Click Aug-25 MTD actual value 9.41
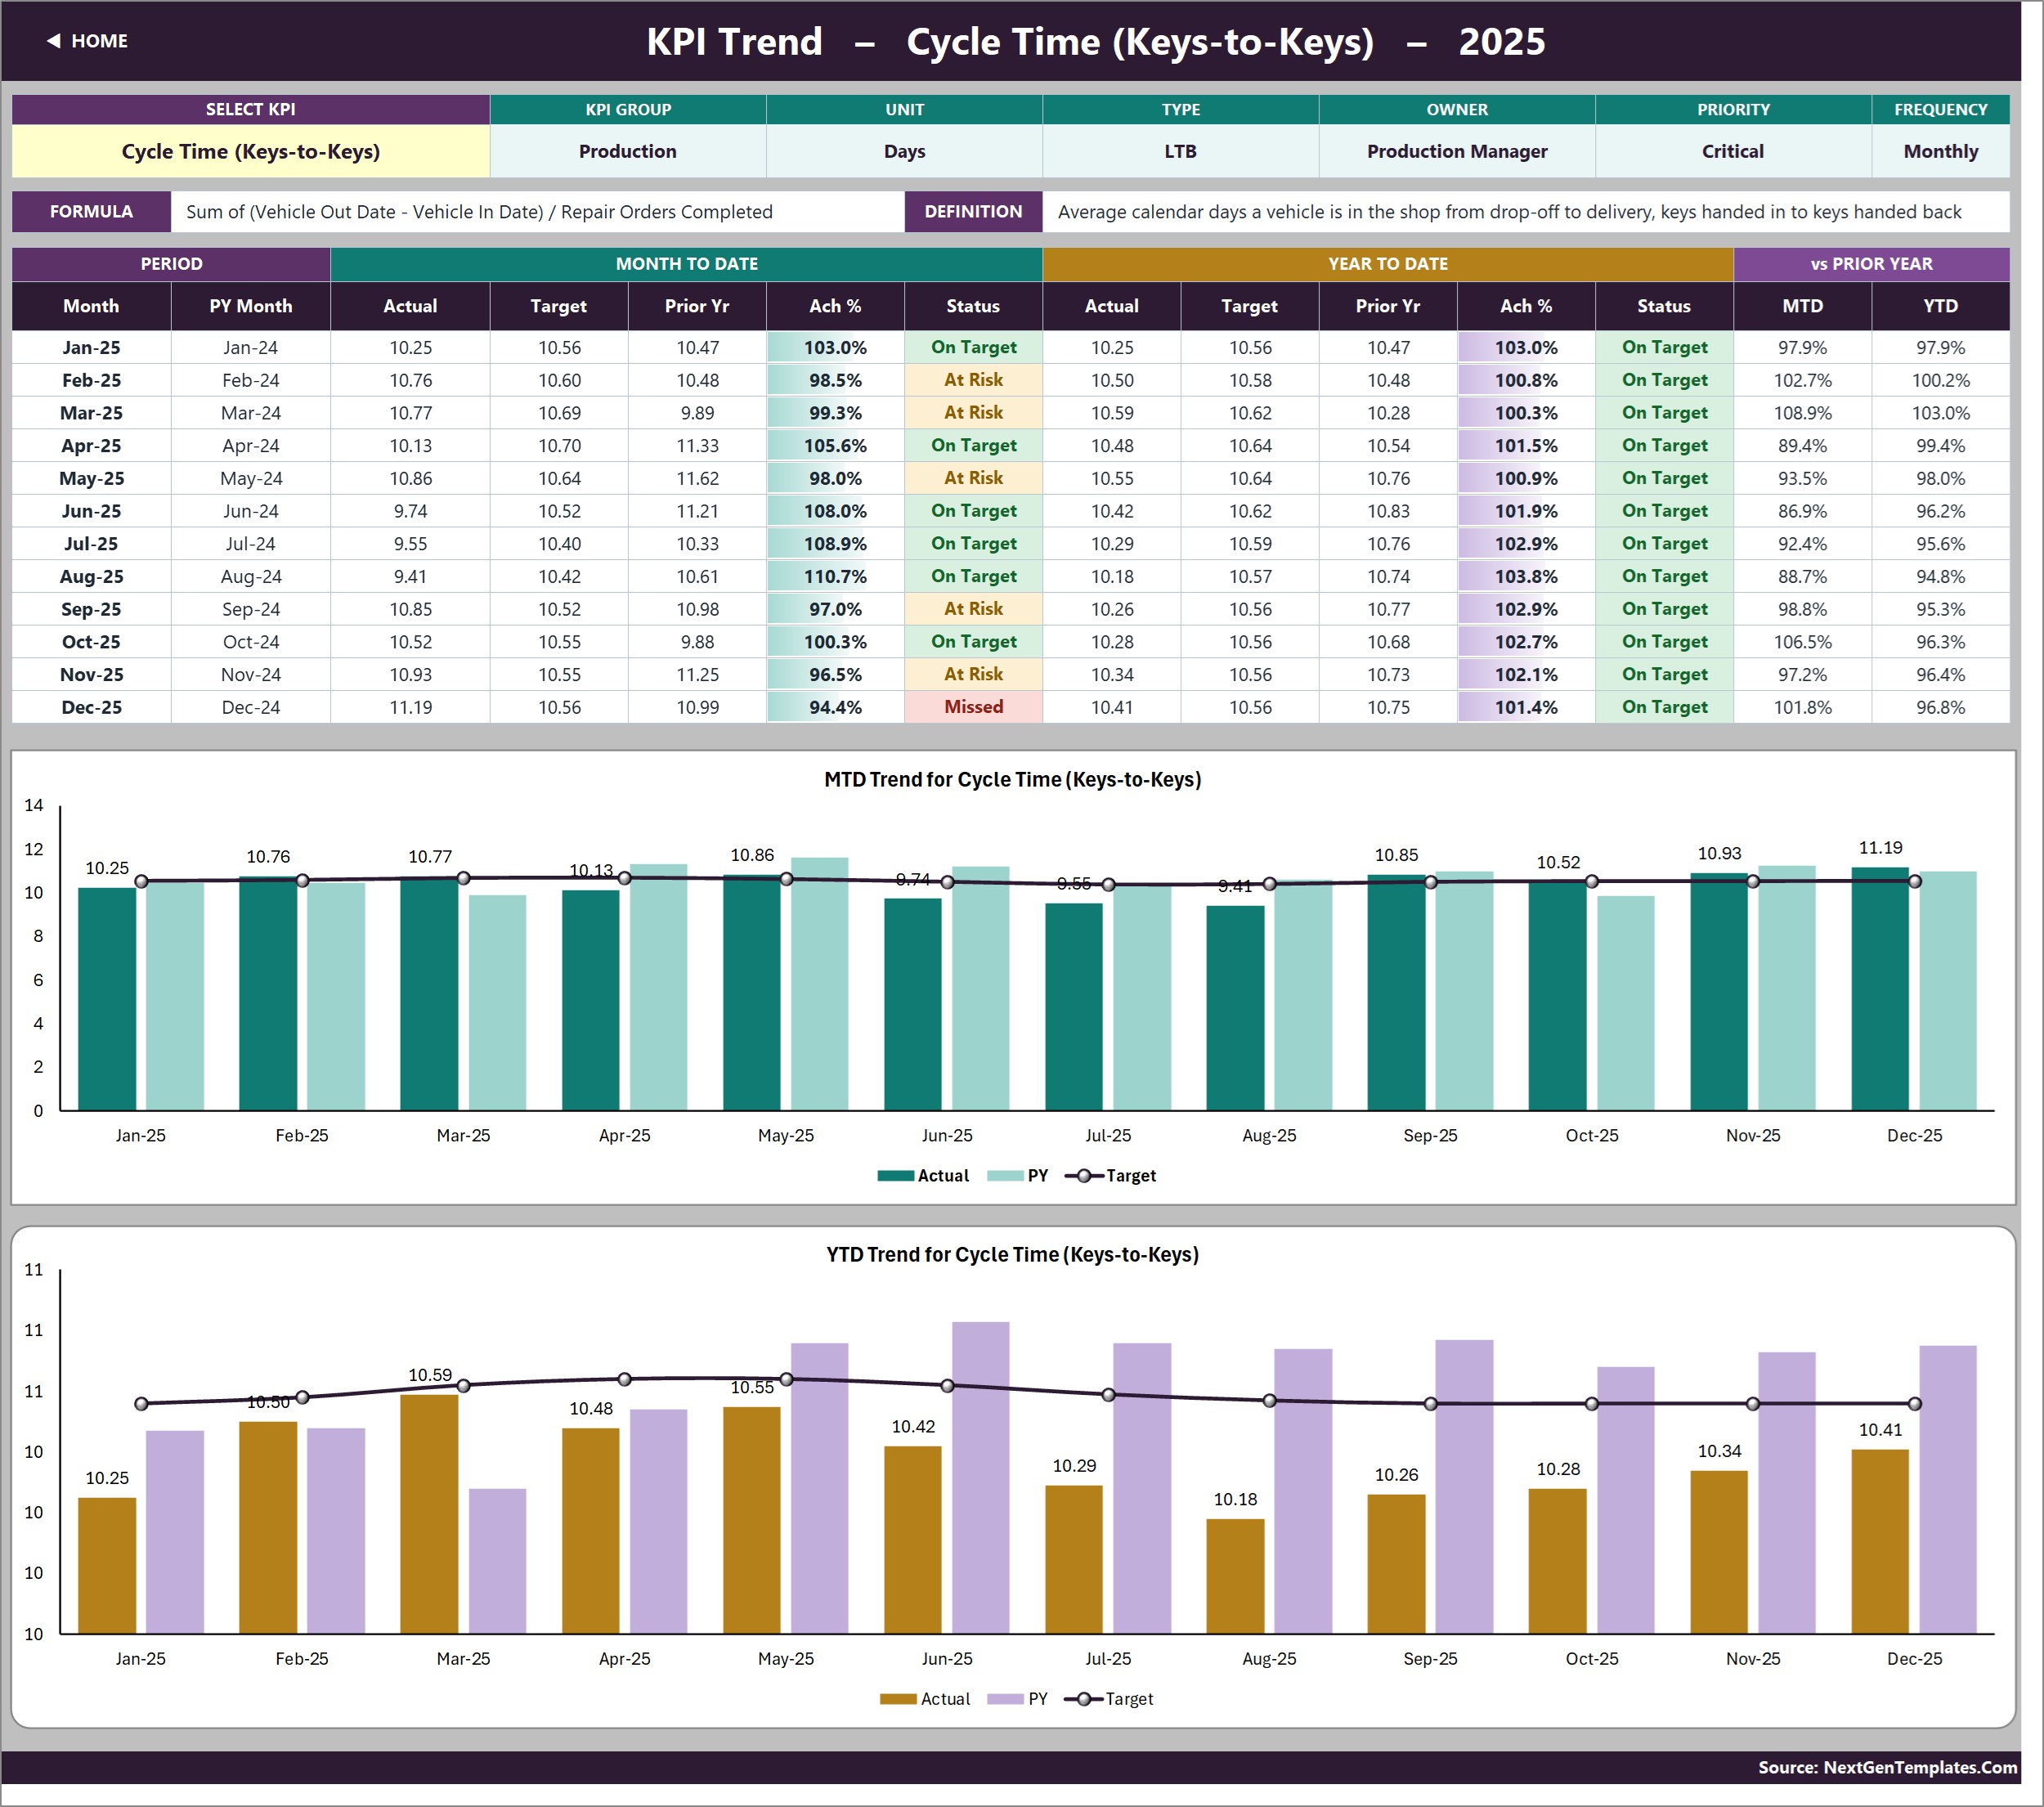Image resolution: width=2044 pixels, height=1807 pixels. 410,576
